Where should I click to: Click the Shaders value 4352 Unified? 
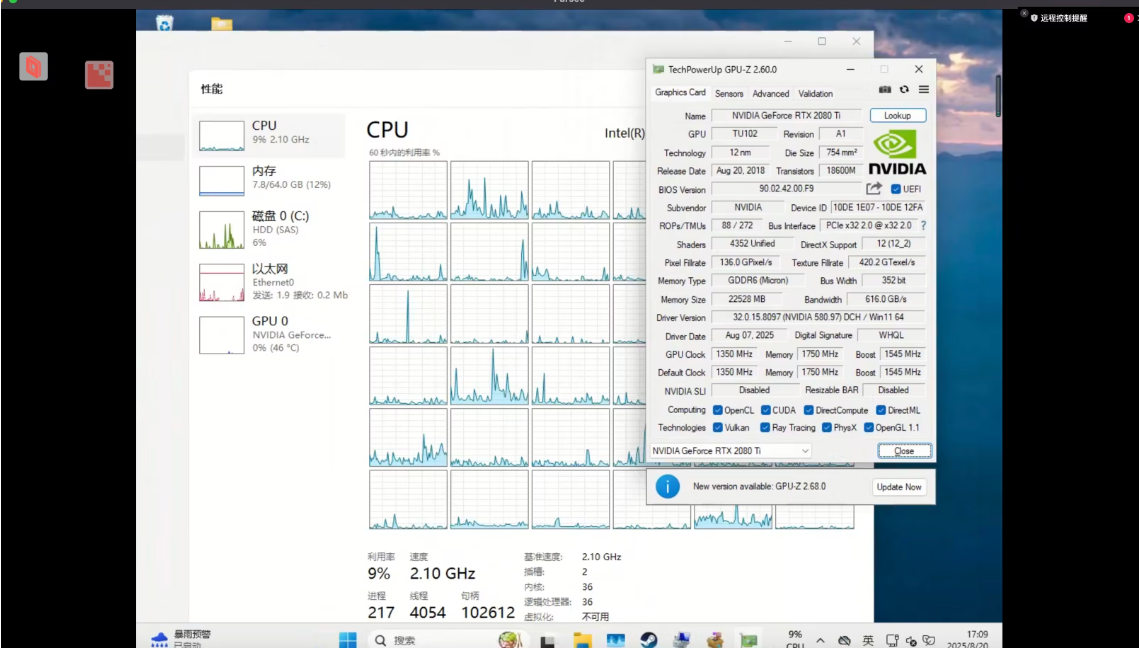point(752,244)
